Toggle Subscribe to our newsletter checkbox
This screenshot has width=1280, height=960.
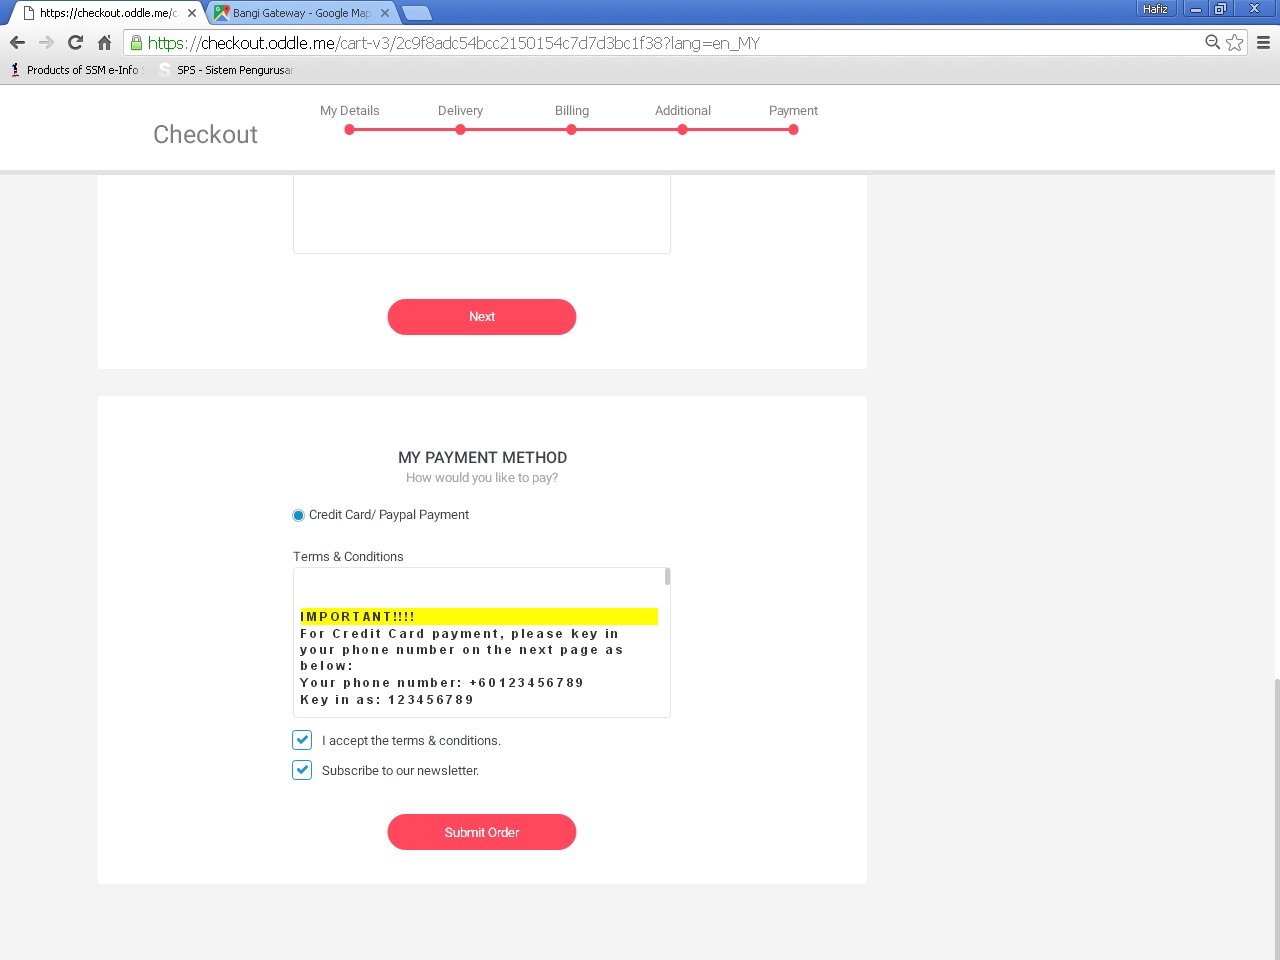pos(302,770)
